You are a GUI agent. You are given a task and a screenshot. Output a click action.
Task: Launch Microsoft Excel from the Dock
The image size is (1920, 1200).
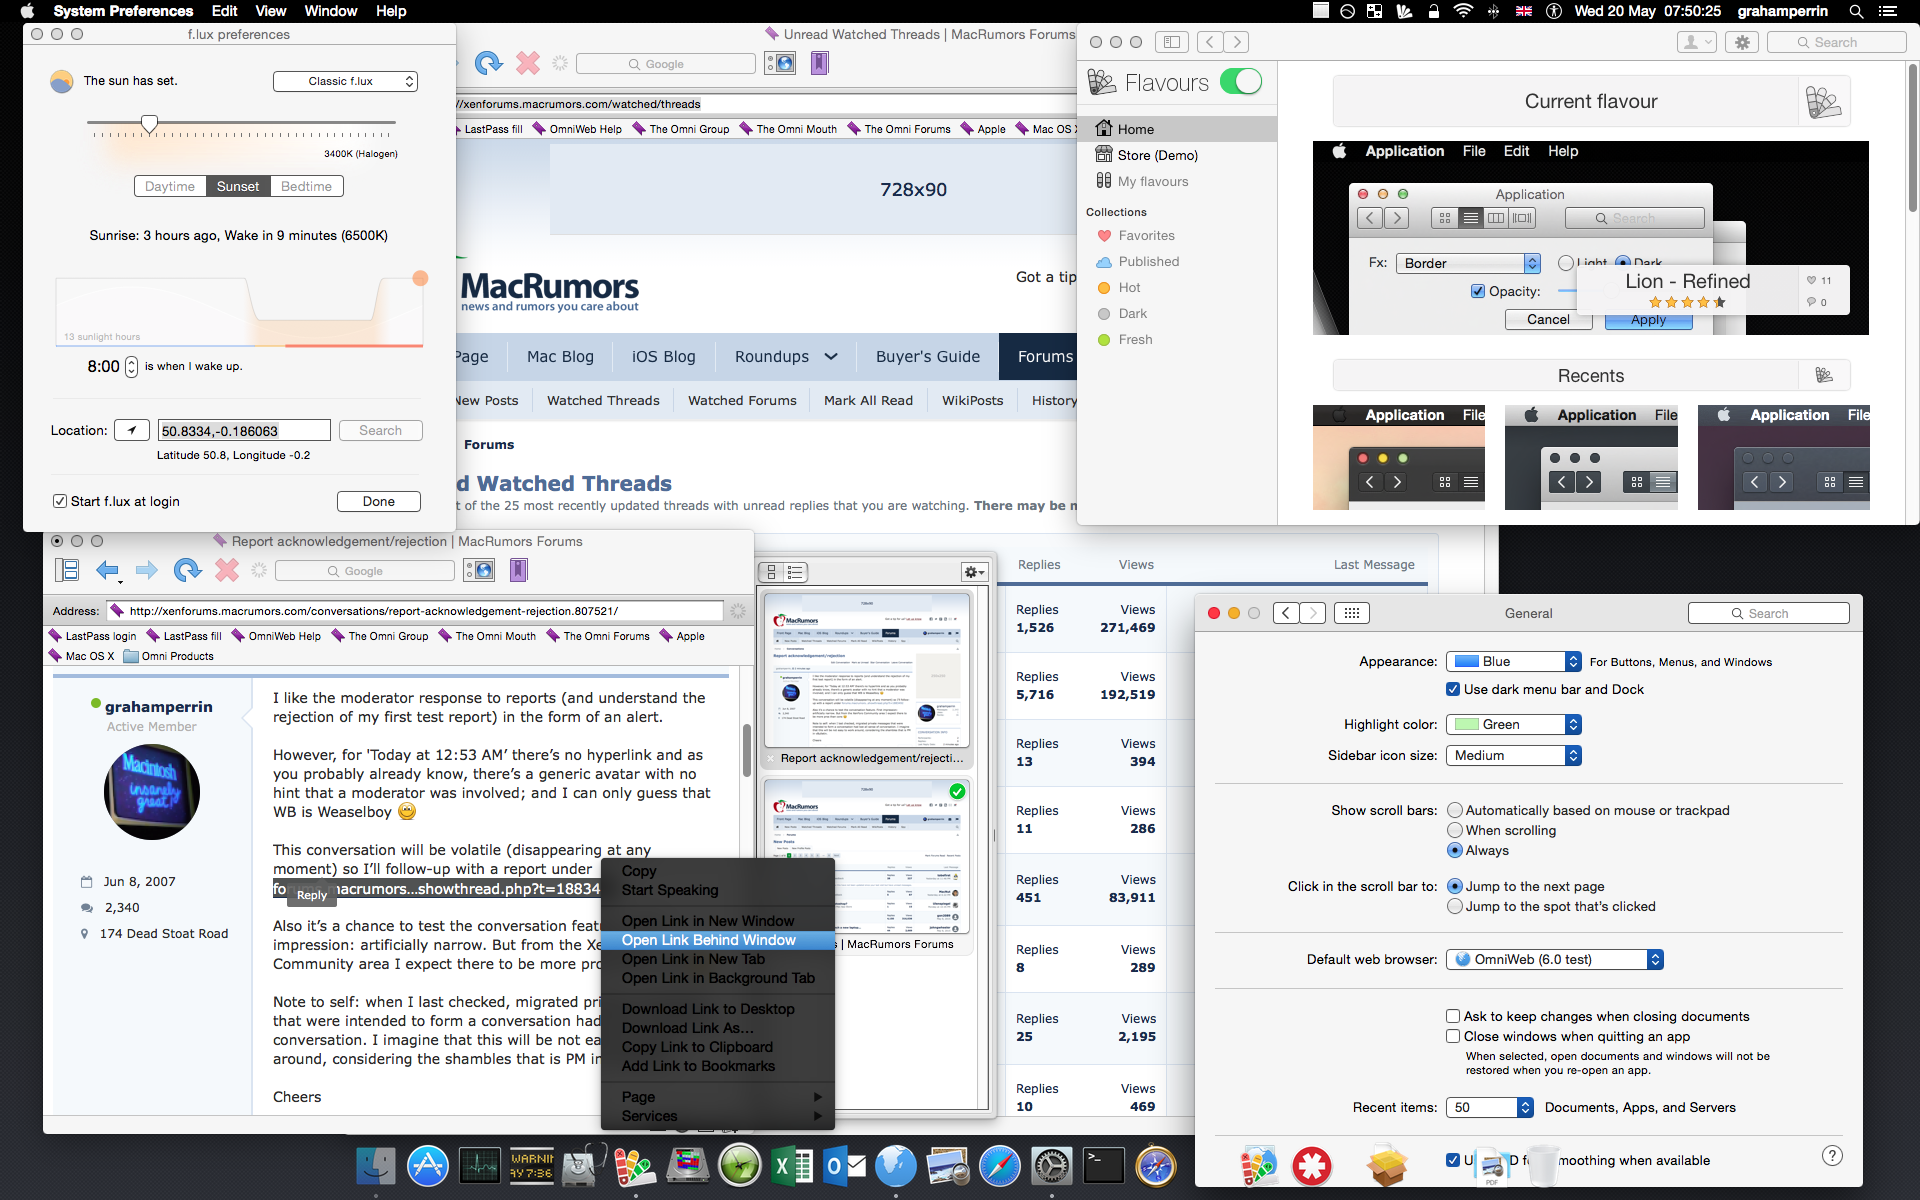coord(792,1166)
